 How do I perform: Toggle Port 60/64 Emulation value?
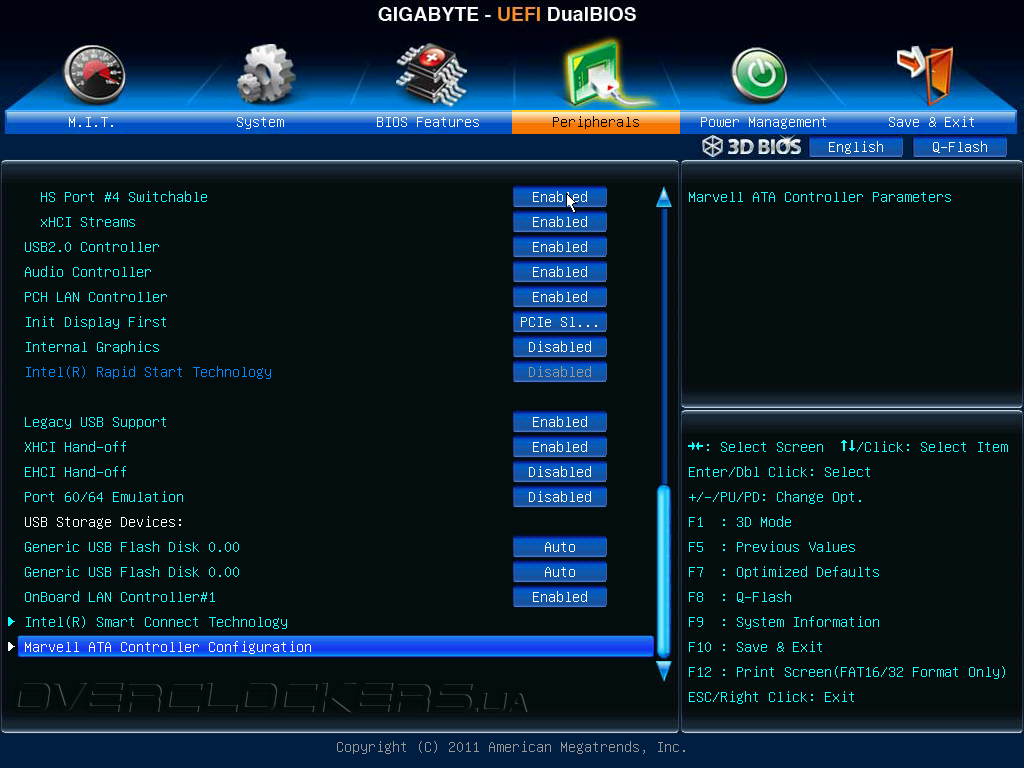560,497
